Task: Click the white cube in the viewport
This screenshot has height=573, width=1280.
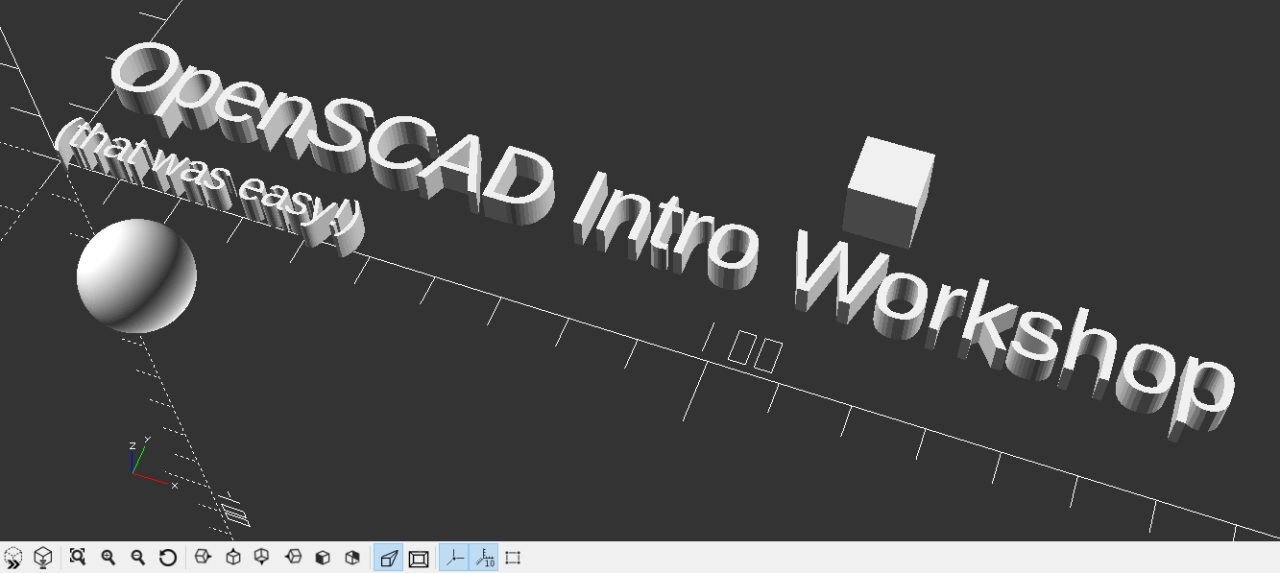Action: 888,192
